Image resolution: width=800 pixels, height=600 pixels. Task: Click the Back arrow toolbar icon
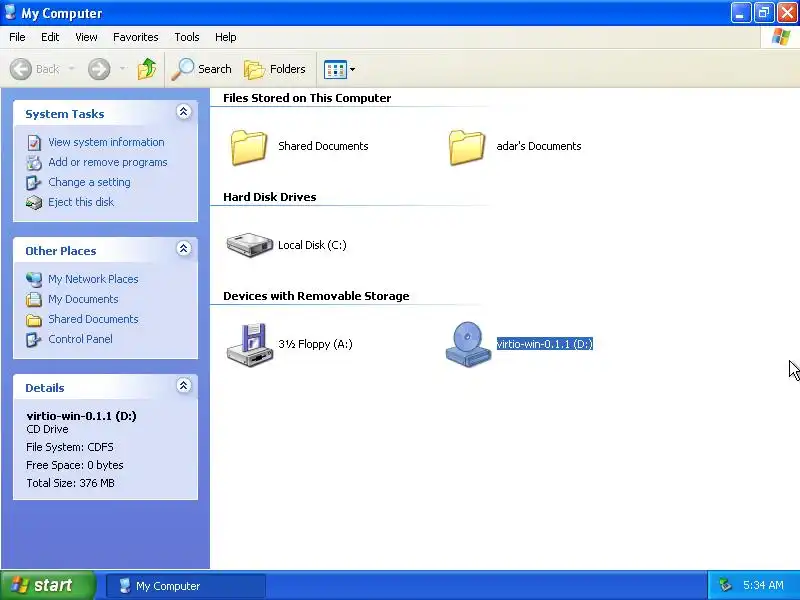[x=21, y=69]
